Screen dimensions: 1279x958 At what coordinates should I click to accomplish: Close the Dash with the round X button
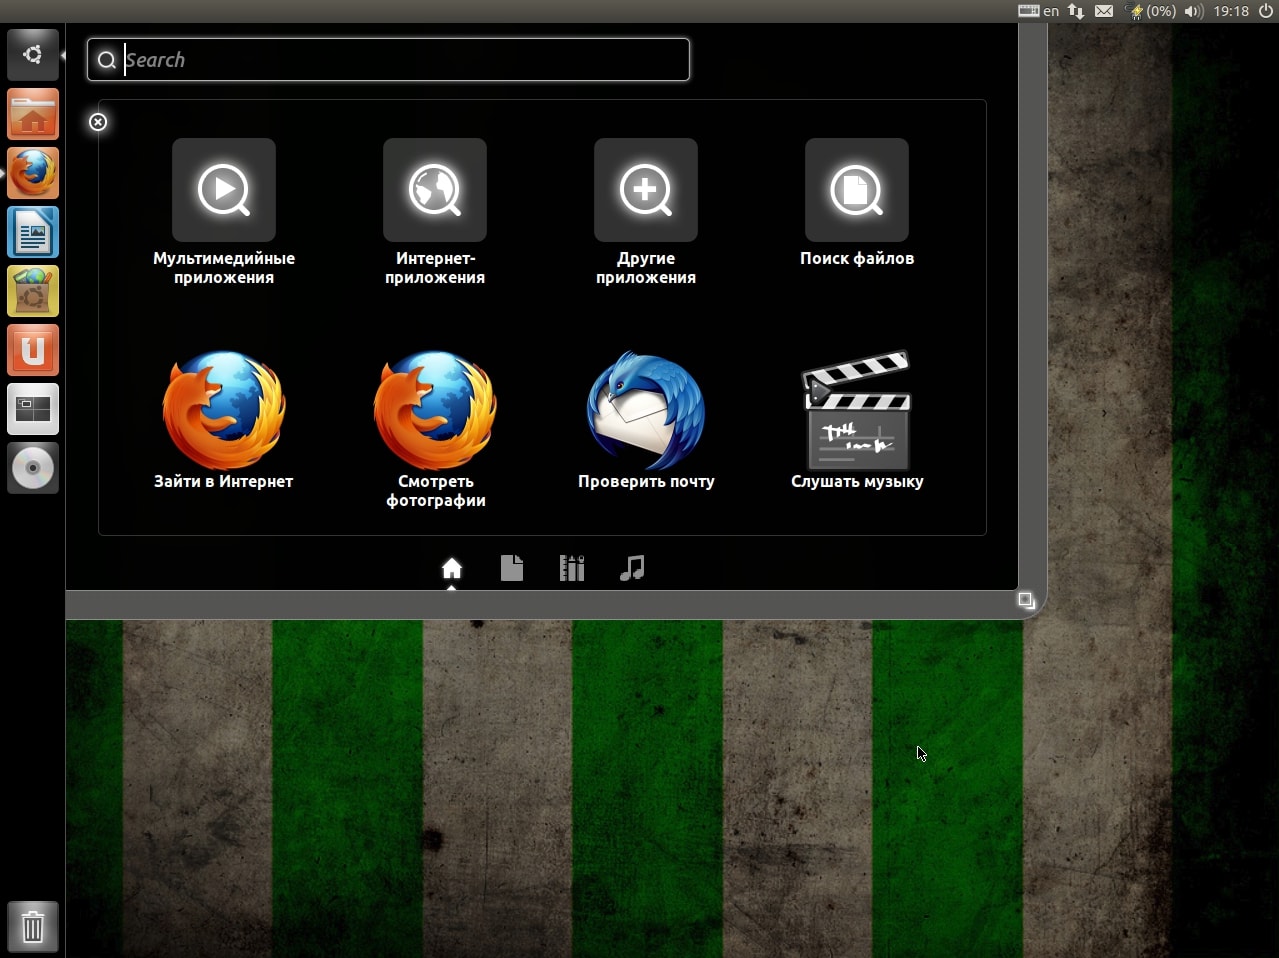[x=98, y=122]
